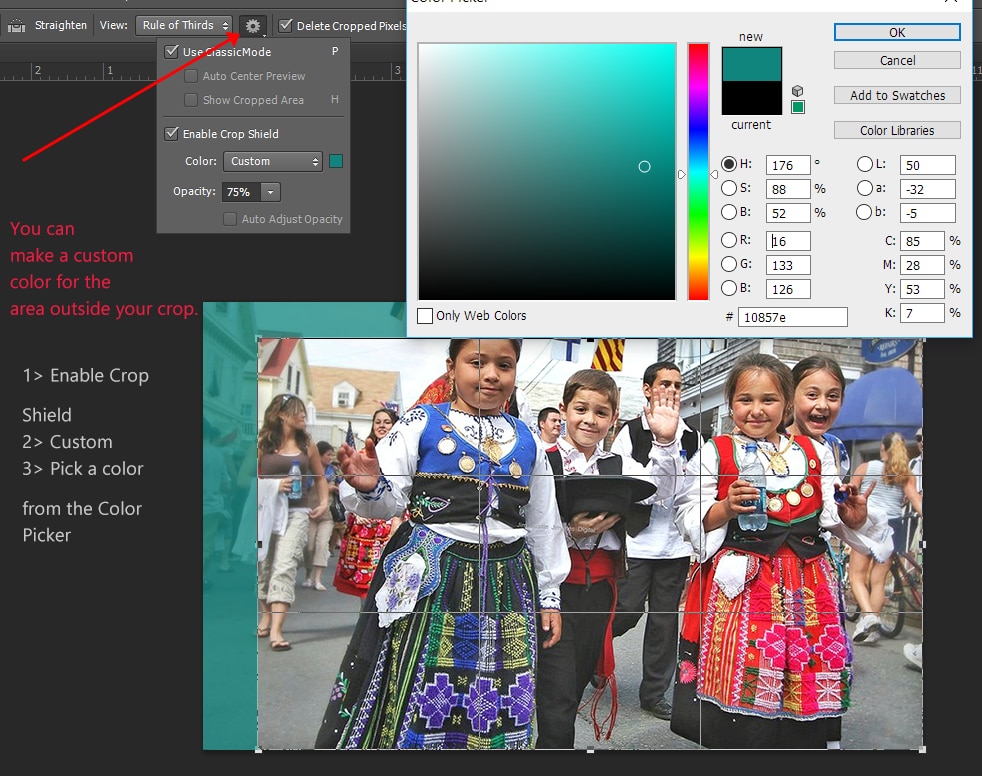Click the hex color code field
This screenshot has width=982, height=776.
(x=792, y=317)
